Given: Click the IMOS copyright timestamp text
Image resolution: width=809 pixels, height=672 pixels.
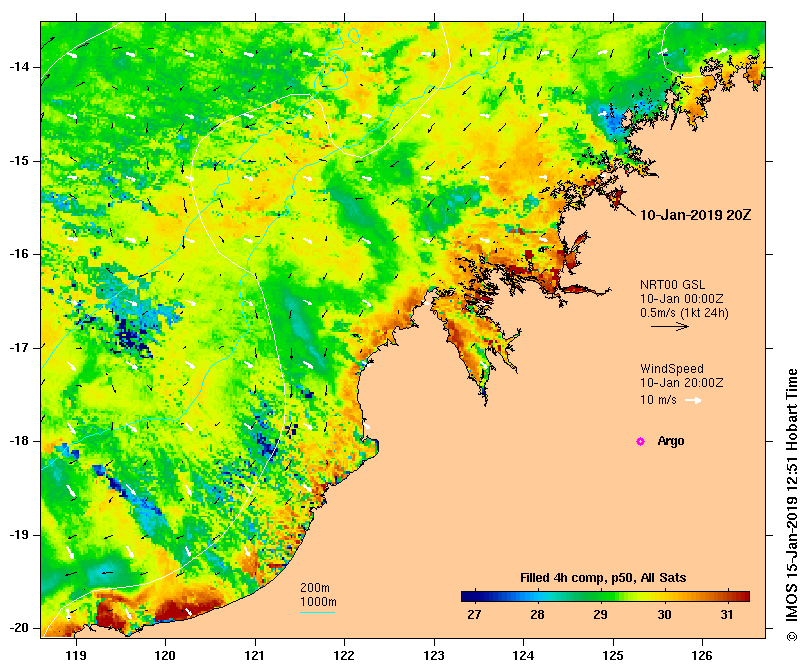Looking at the screenshot, I should tap(792, 505).
